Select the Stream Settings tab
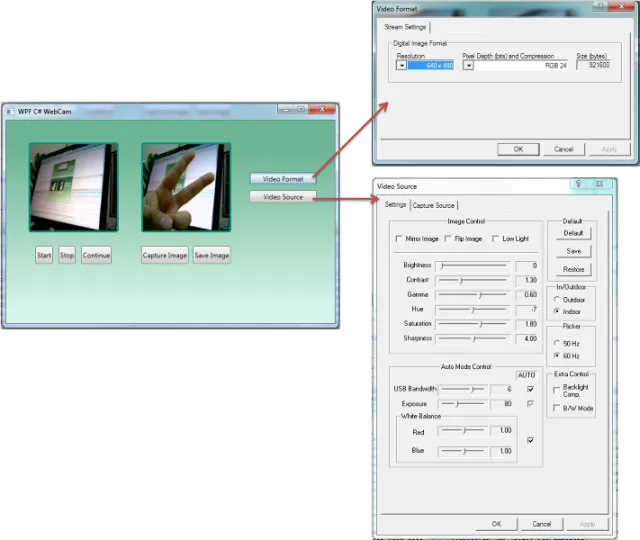This screenshot has height=540, width=640. [405, 27]
